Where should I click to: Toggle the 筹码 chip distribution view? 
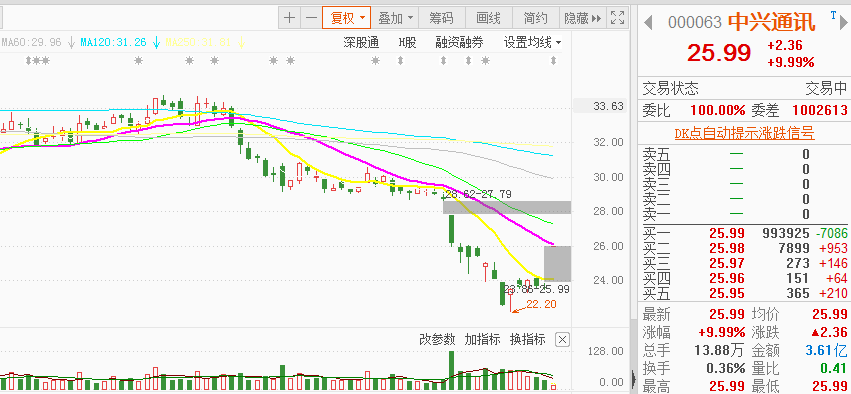pos(441,18)
